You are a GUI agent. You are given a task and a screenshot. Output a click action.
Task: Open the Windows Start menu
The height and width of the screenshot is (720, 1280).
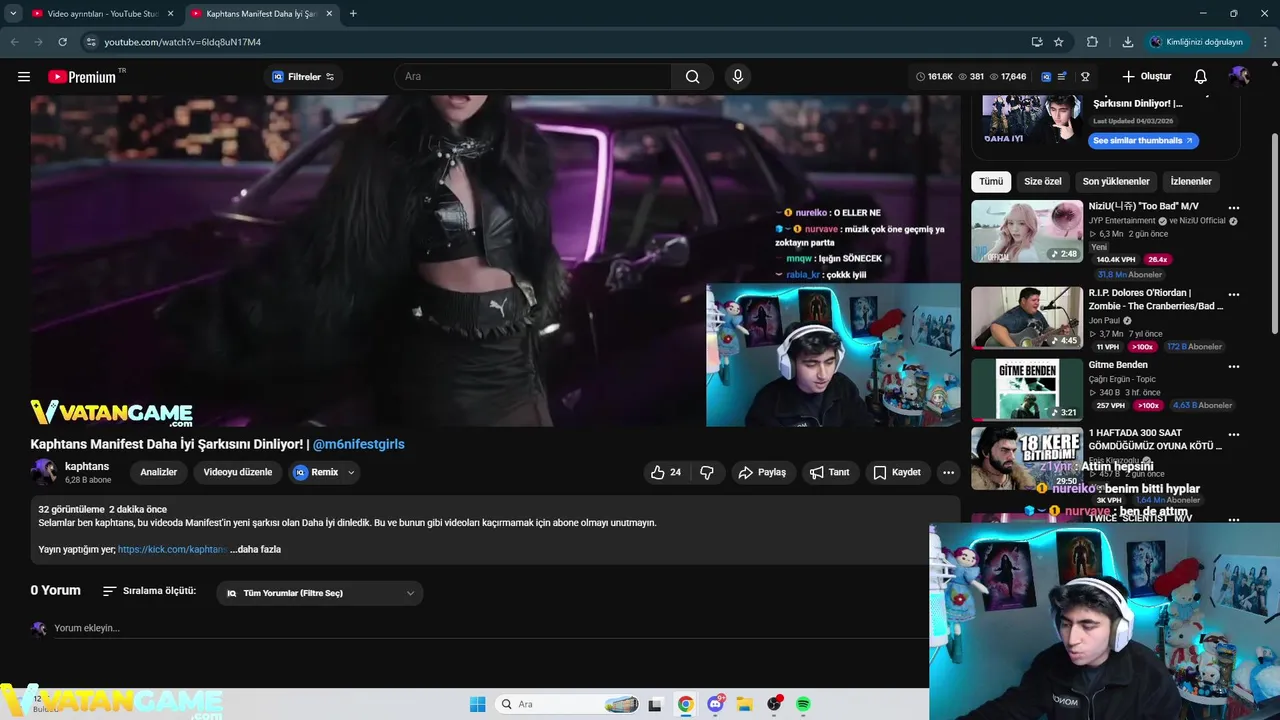pos(478,704)
